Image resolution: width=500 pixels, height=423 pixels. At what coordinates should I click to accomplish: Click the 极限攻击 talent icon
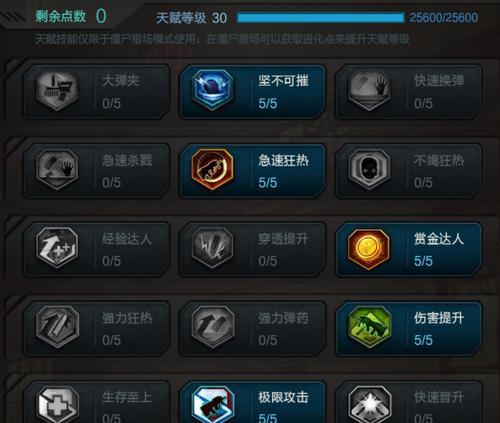point(213,405)
